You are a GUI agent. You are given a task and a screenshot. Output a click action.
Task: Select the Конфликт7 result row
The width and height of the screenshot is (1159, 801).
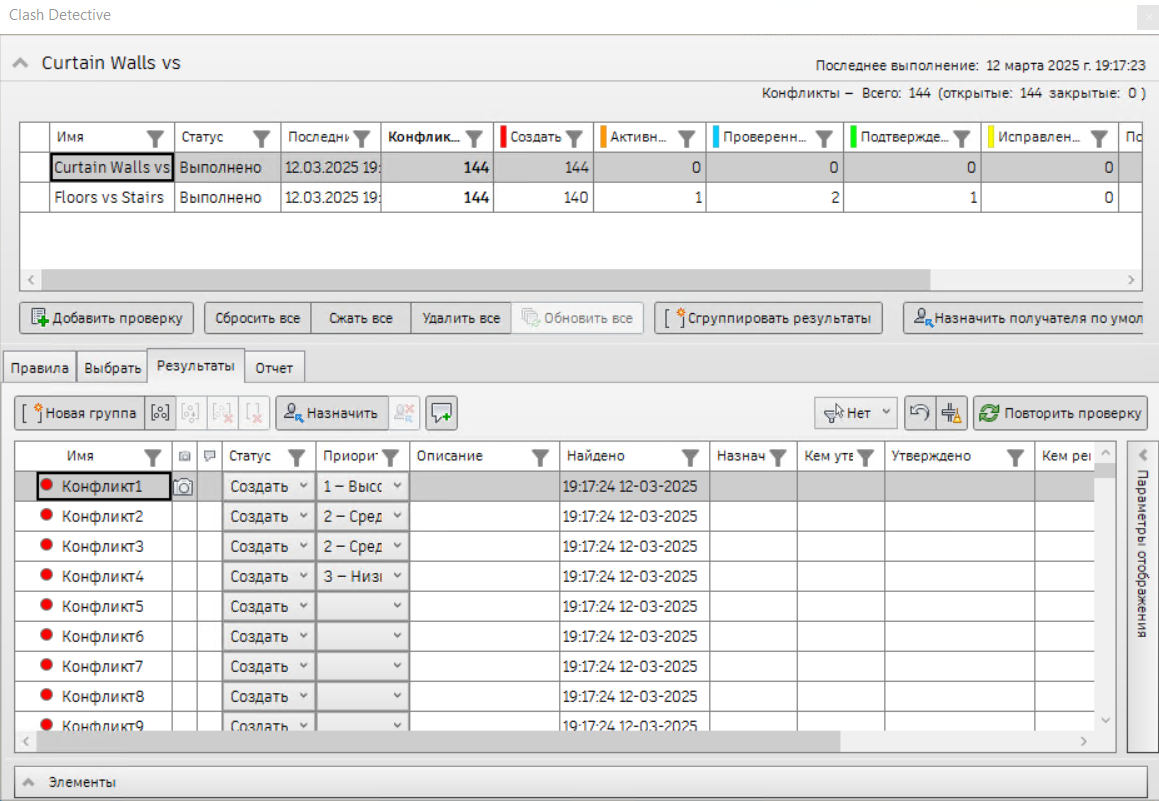coord(554,667)
